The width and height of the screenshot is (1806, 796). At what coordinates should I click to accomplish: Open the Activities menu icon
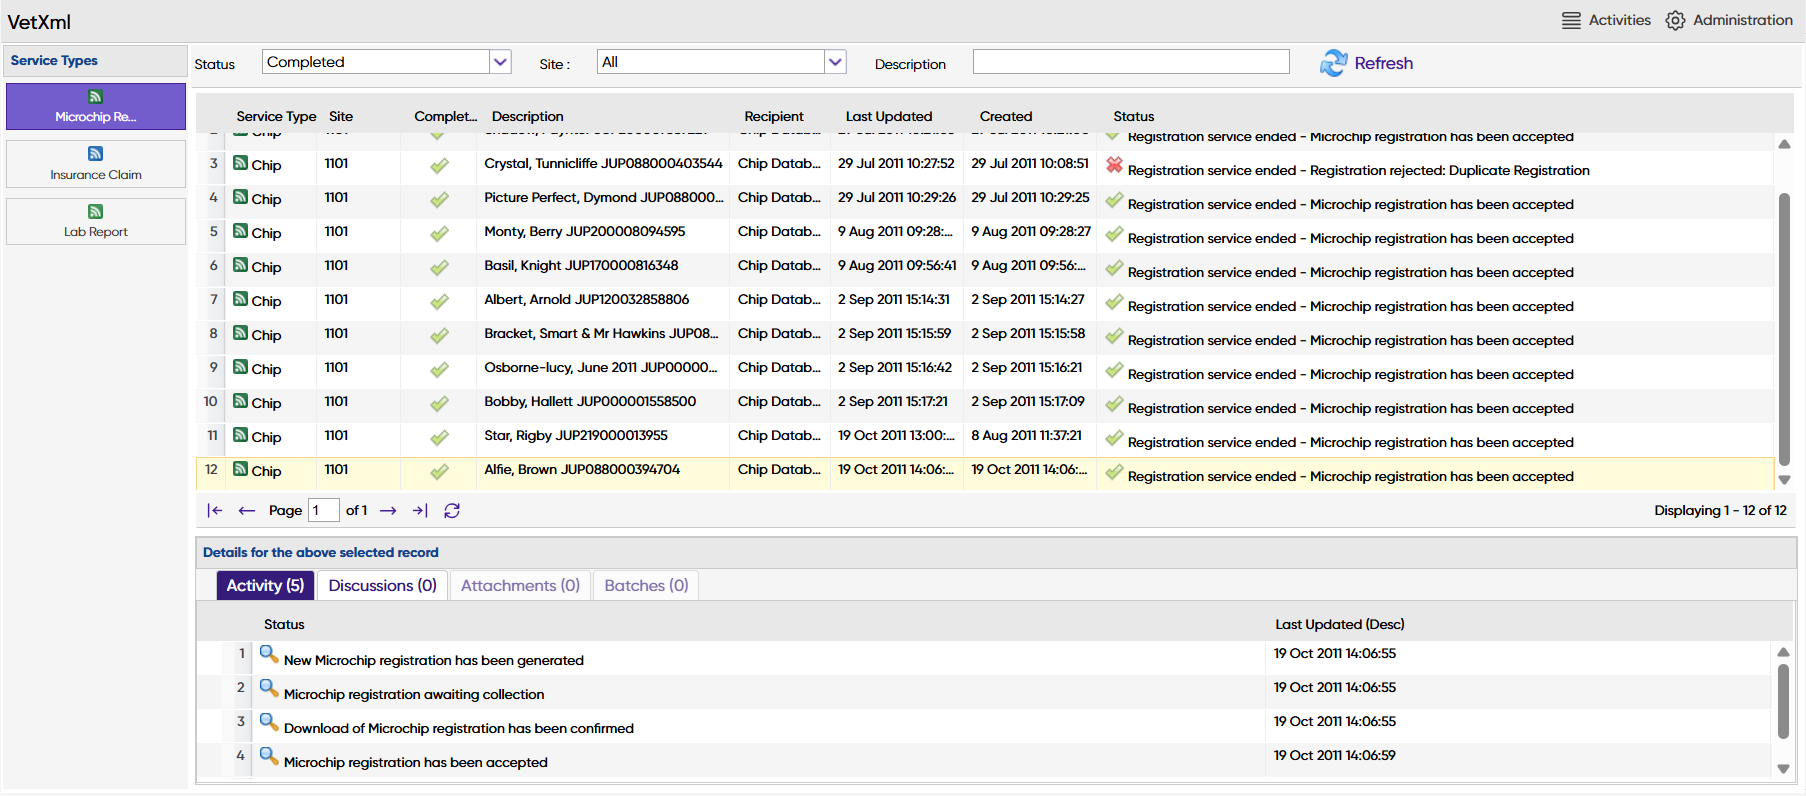point(1571,21)
